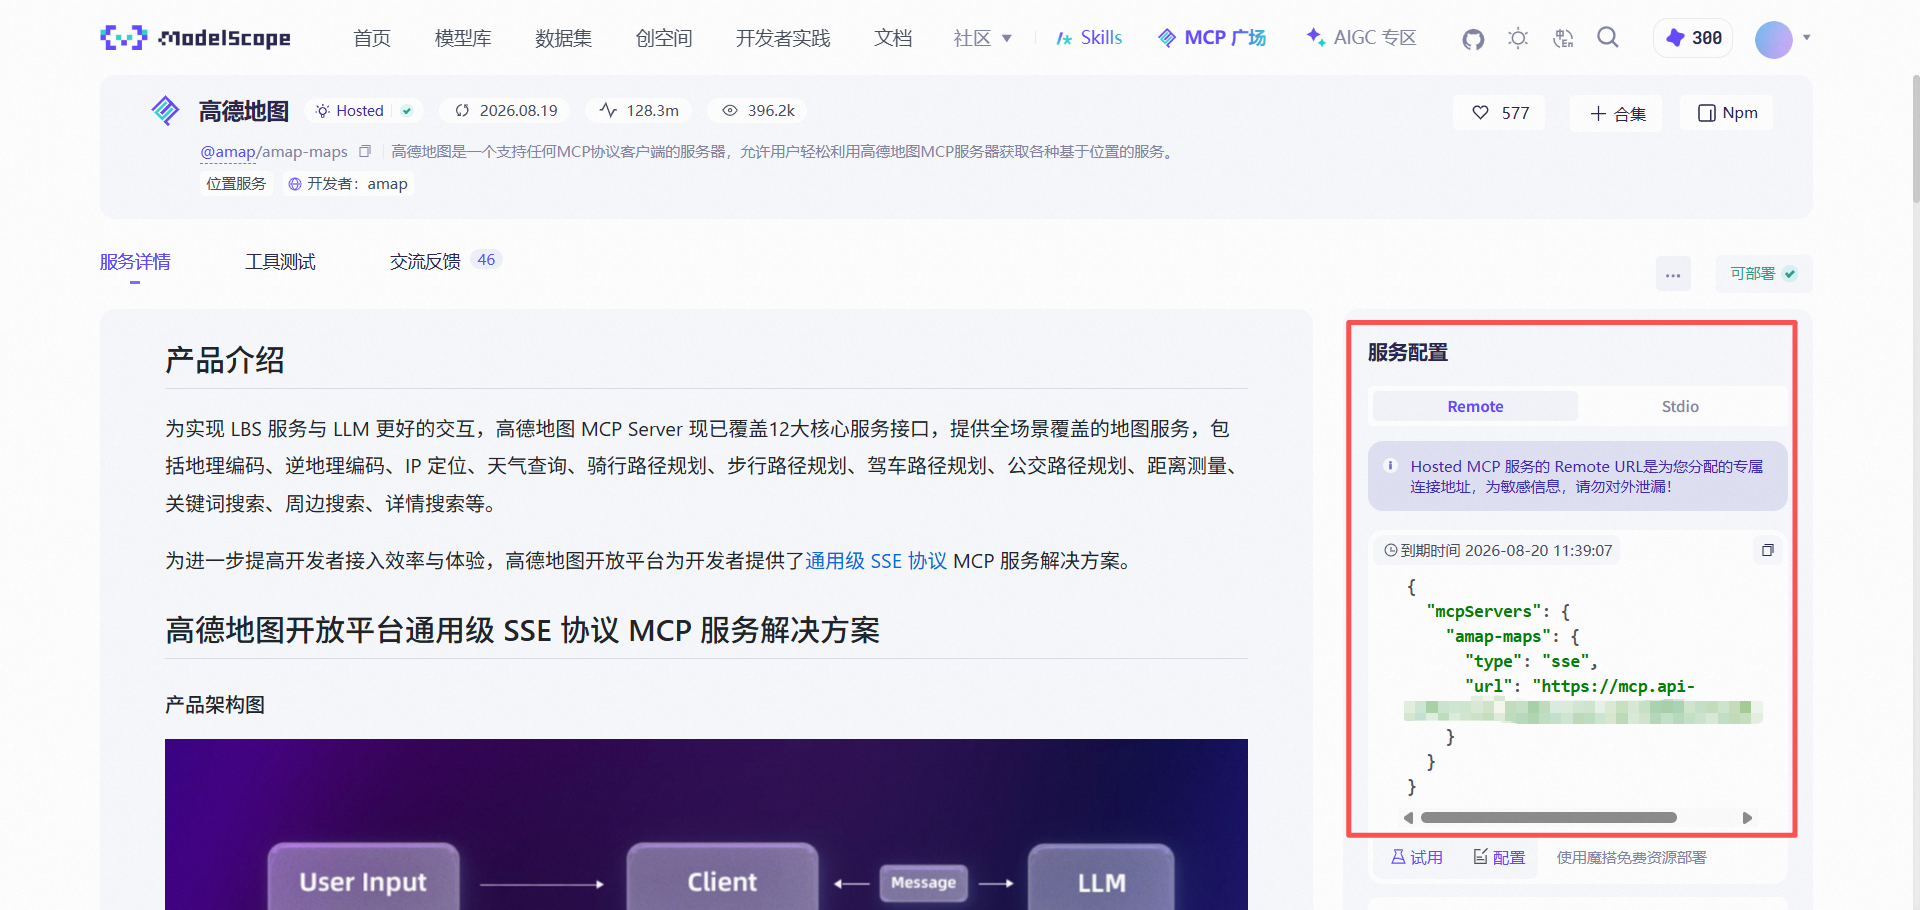Toggle the light/dark theme sun icon

[x=1518, y=39]
